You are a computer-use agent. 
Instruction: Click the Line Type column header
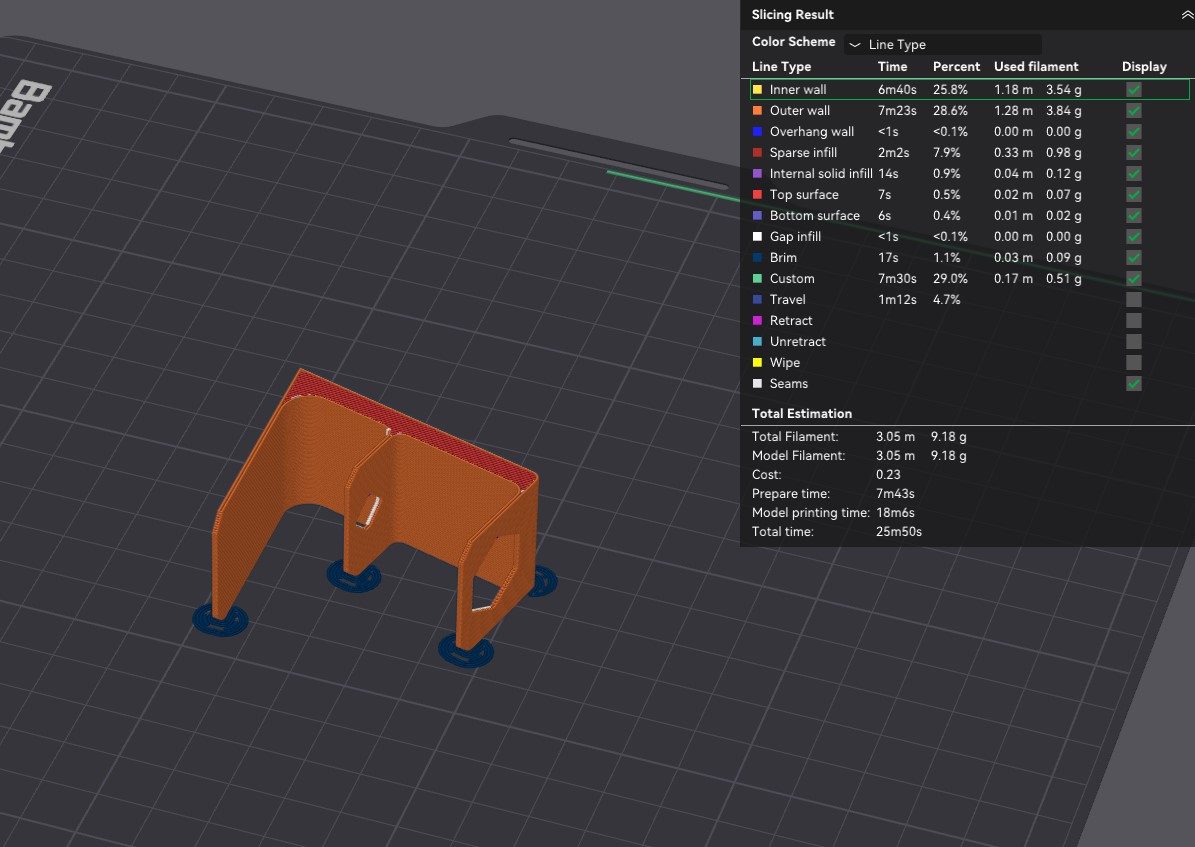click(x=781, y=66)
